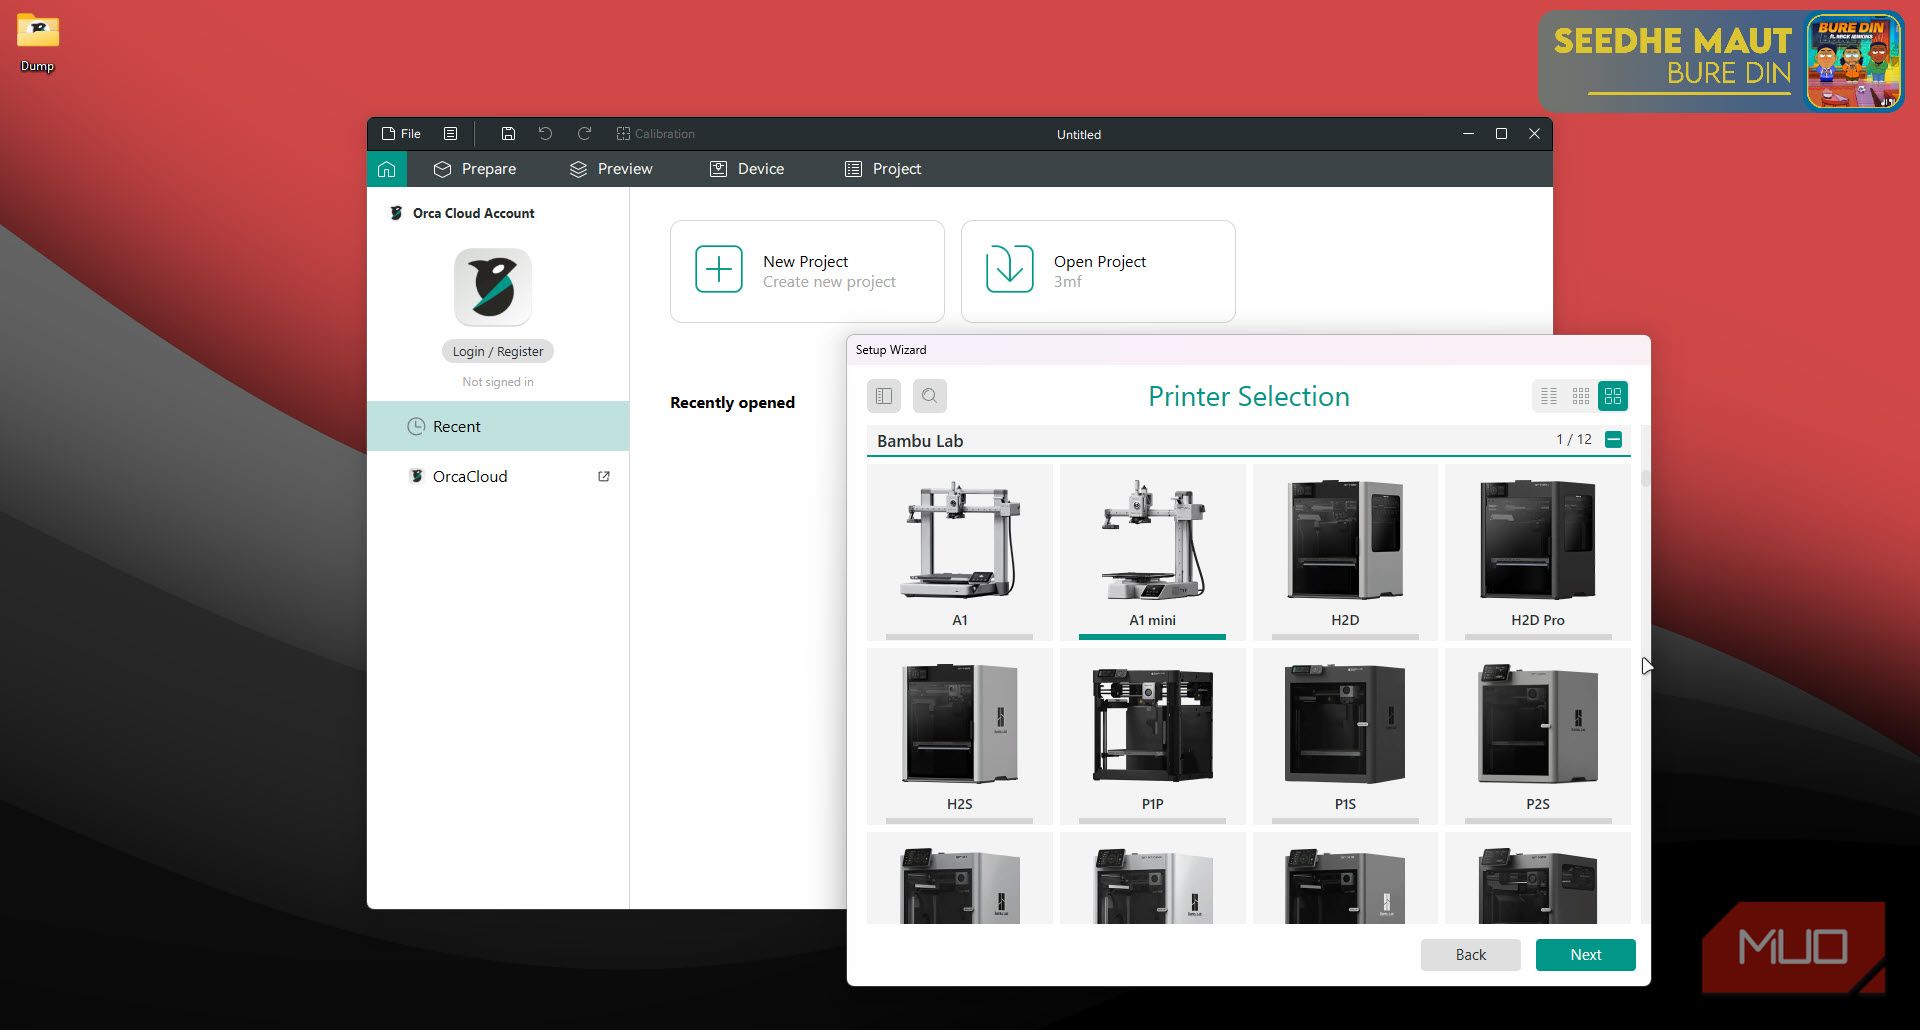
Task: Click the New Project plus icon
Action: tap(719, 269)
